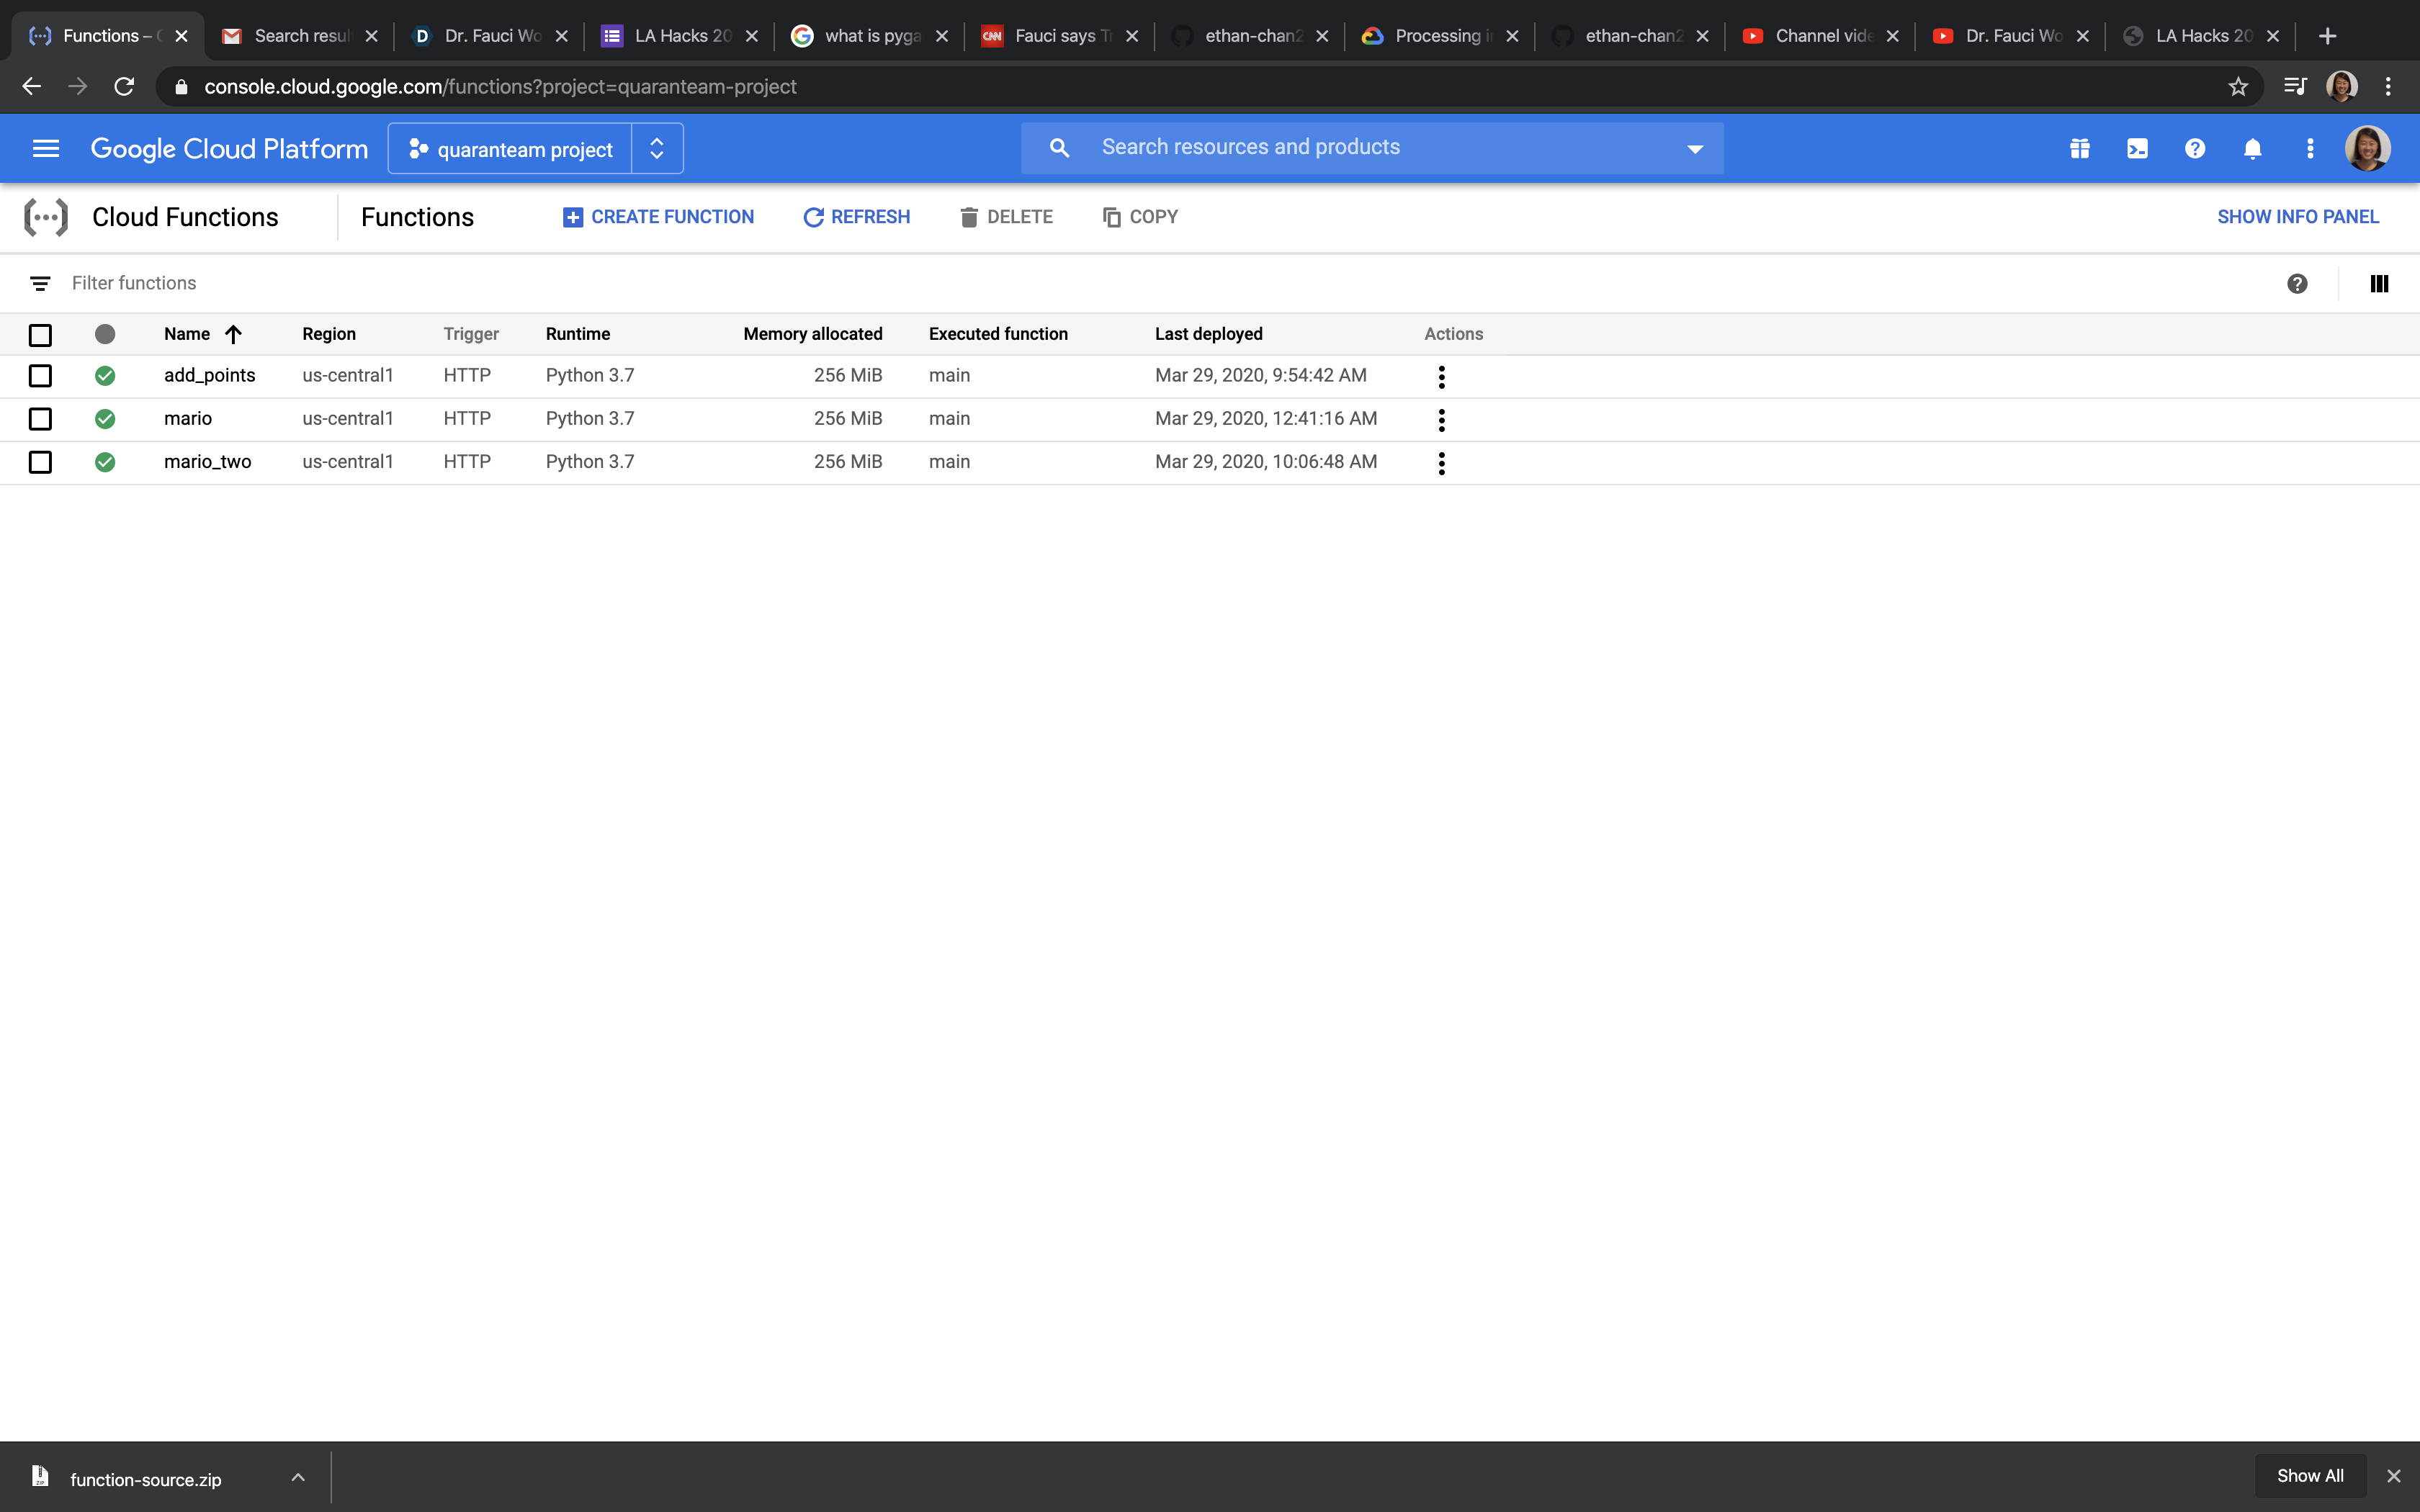This screenshot has width=2420, height=1512.
Task: Expand the search bar dropdown arrow
Action: pos(1695,149)
